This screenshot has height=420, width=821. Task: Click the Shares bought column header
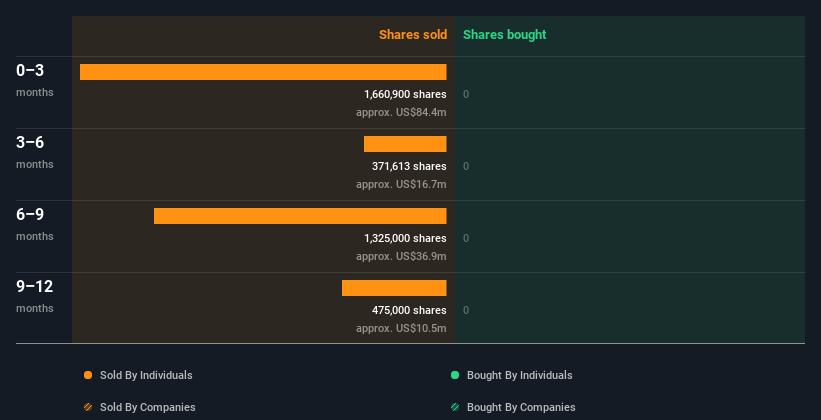click(x=504, y=35)
